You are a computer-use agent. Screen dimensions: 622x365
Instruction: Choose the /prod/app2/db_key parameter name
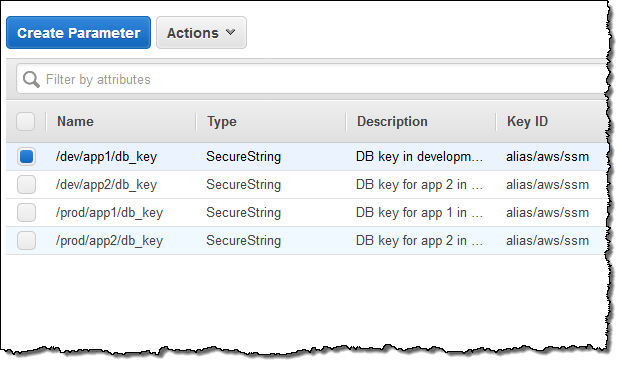109,241
